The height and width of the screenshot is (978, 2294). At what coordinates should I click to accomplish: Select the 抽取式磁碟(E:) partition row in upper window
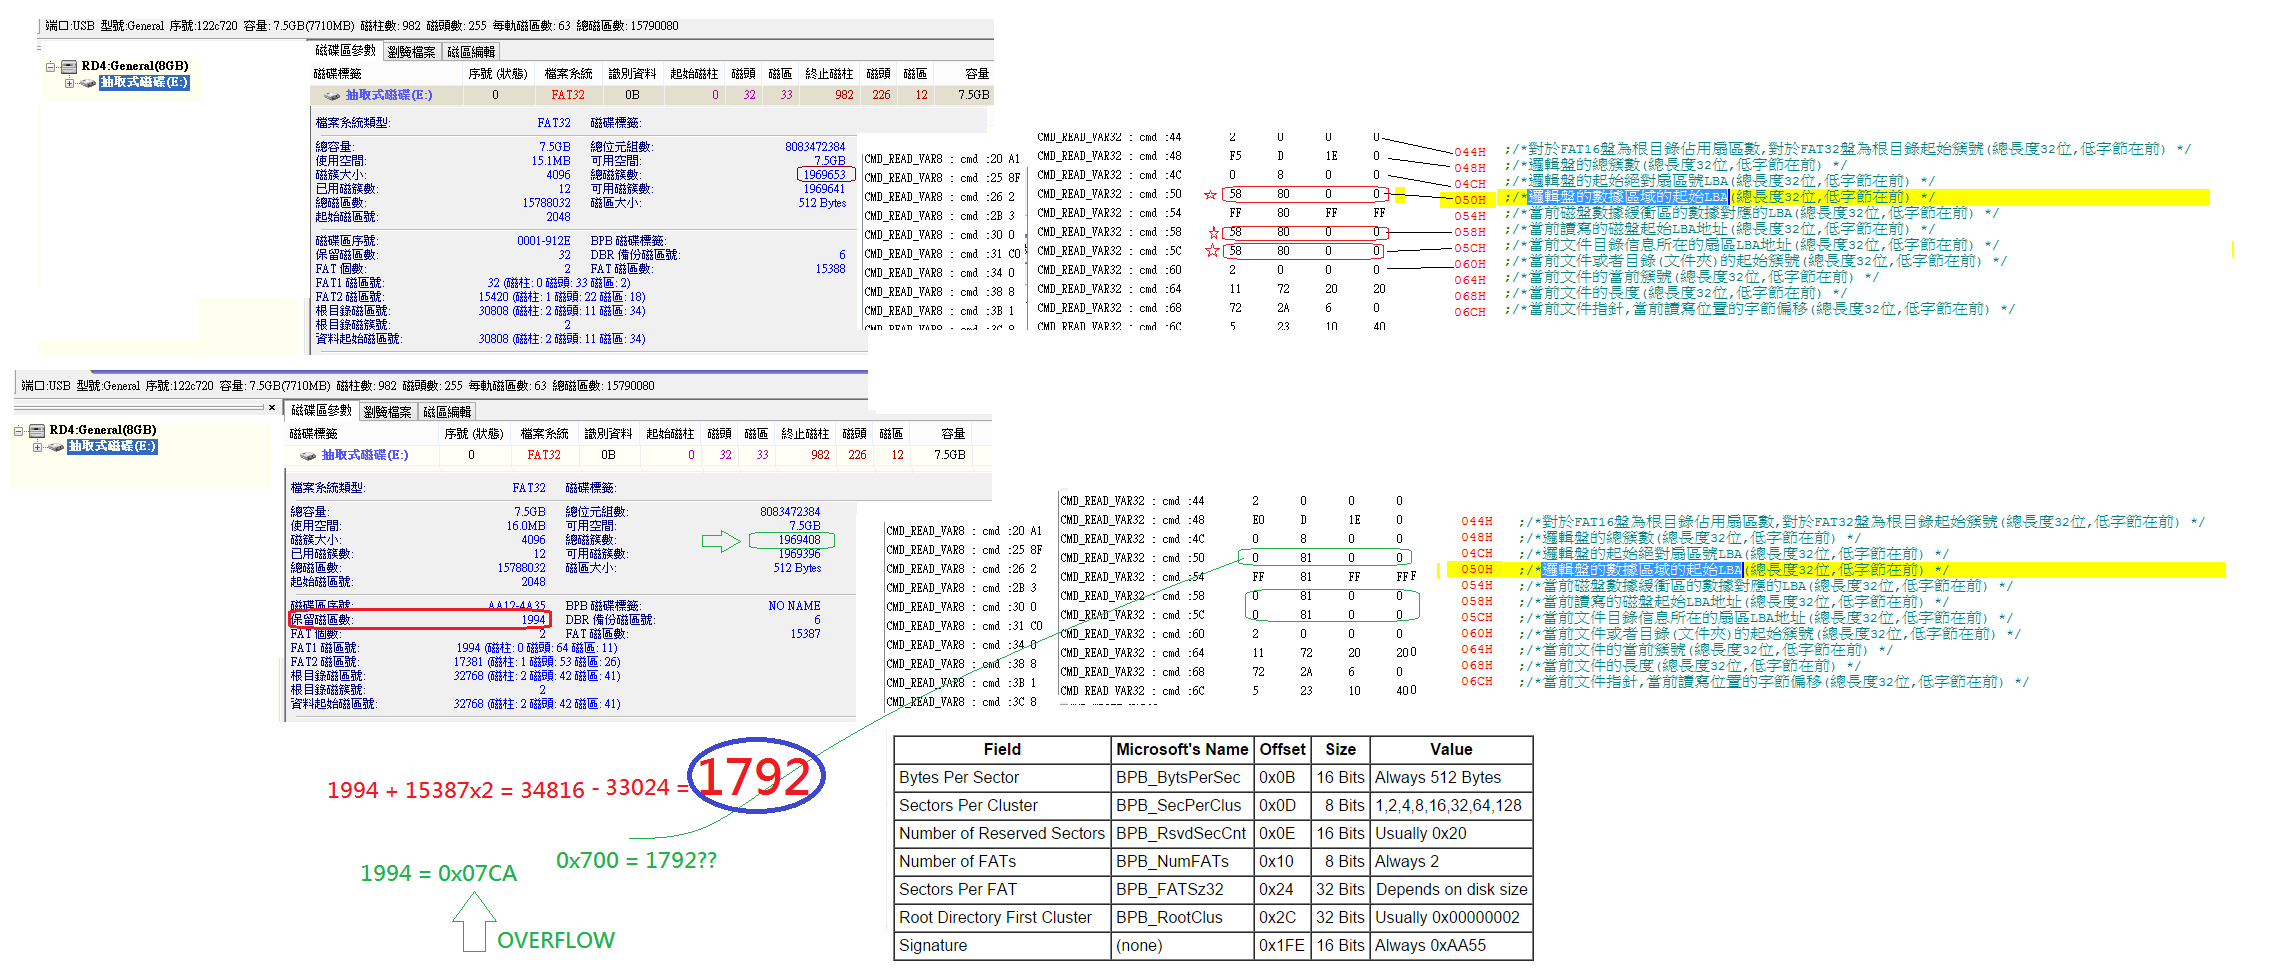652,95
